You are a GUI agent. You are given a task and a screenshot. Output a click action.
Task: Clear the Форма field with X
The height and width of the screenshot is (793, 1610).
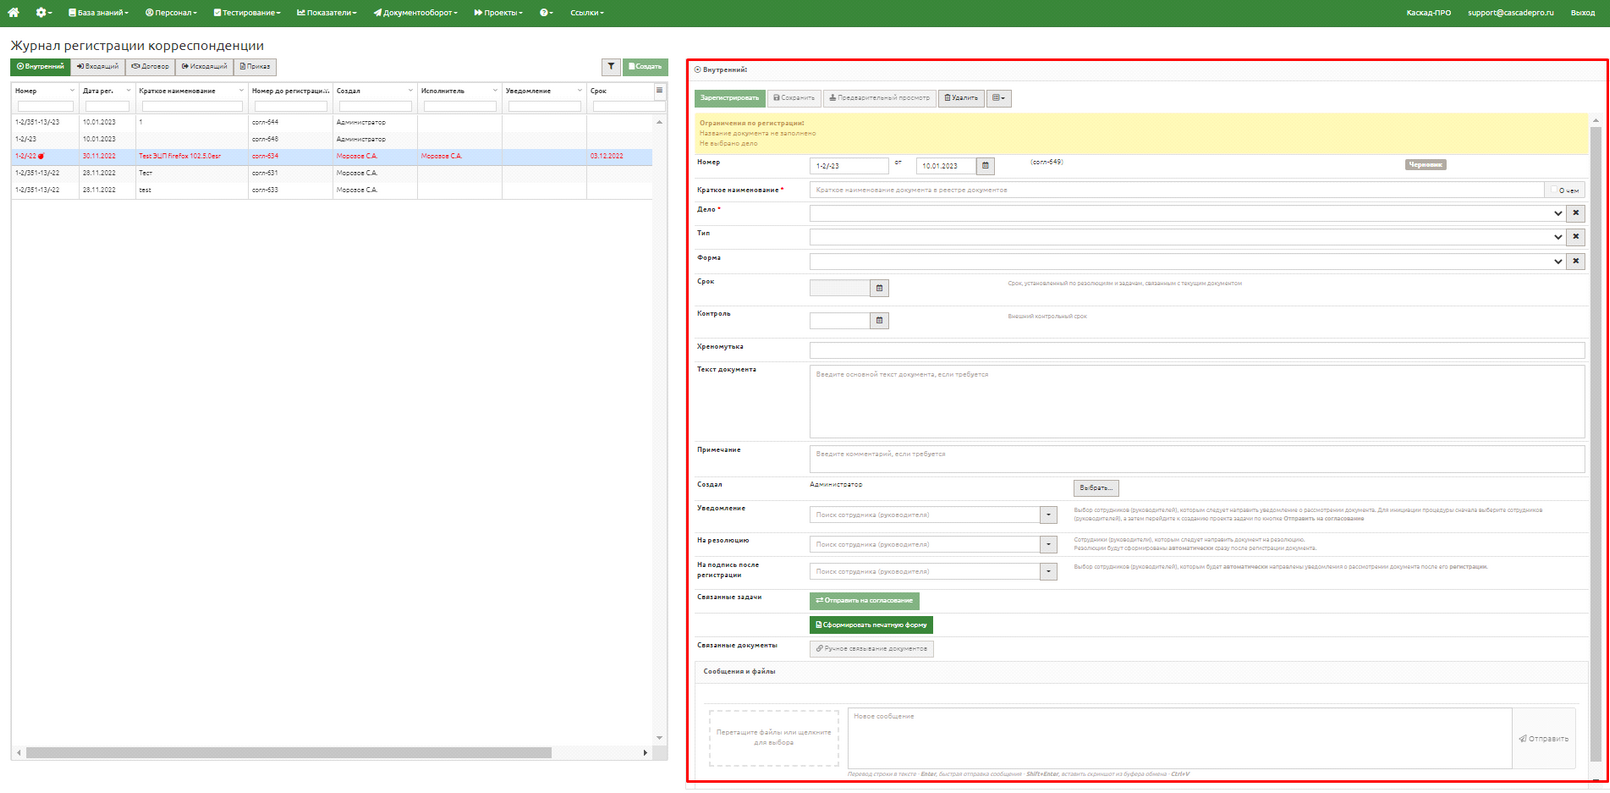[1576, 261]
